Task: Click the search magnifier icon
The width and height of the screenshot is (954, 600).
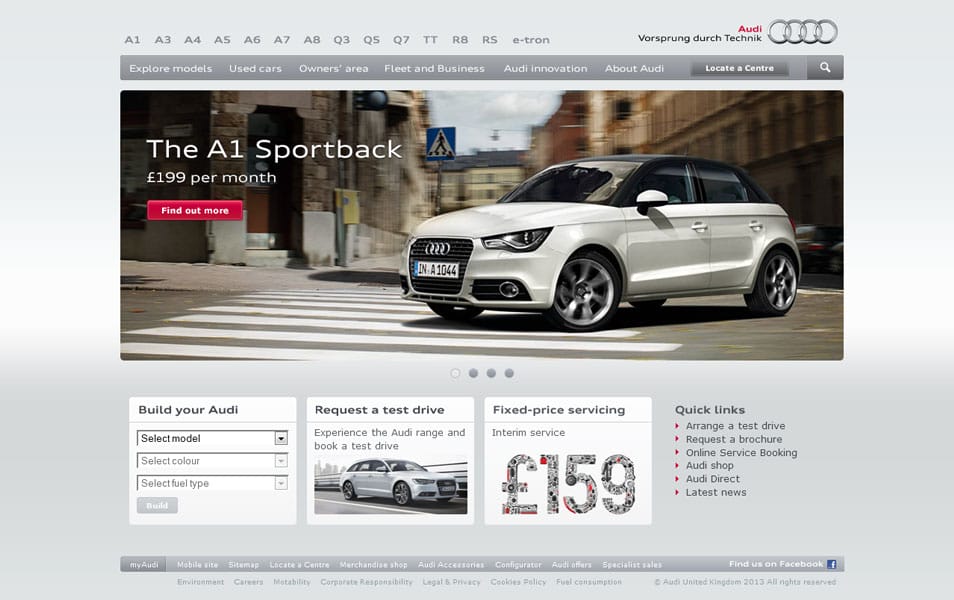Action: coord(825,68)
